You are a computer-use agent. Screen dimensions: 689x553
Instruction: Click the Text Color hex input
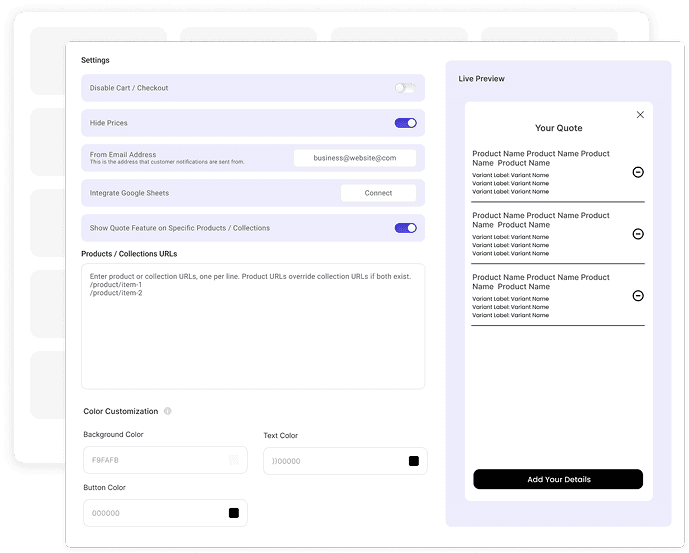(345, 461)
